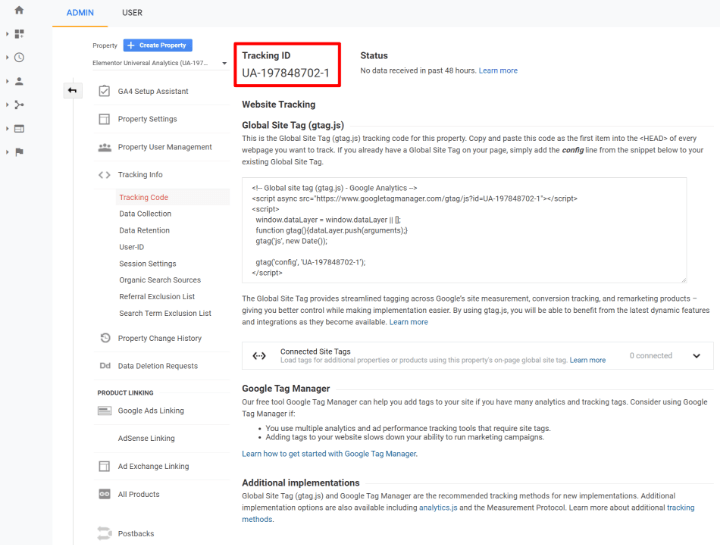Image resolution: width=720 pixels, height=545 pixels.
Task: Click Google Ads Linking icon
Action: pos(105,410)
